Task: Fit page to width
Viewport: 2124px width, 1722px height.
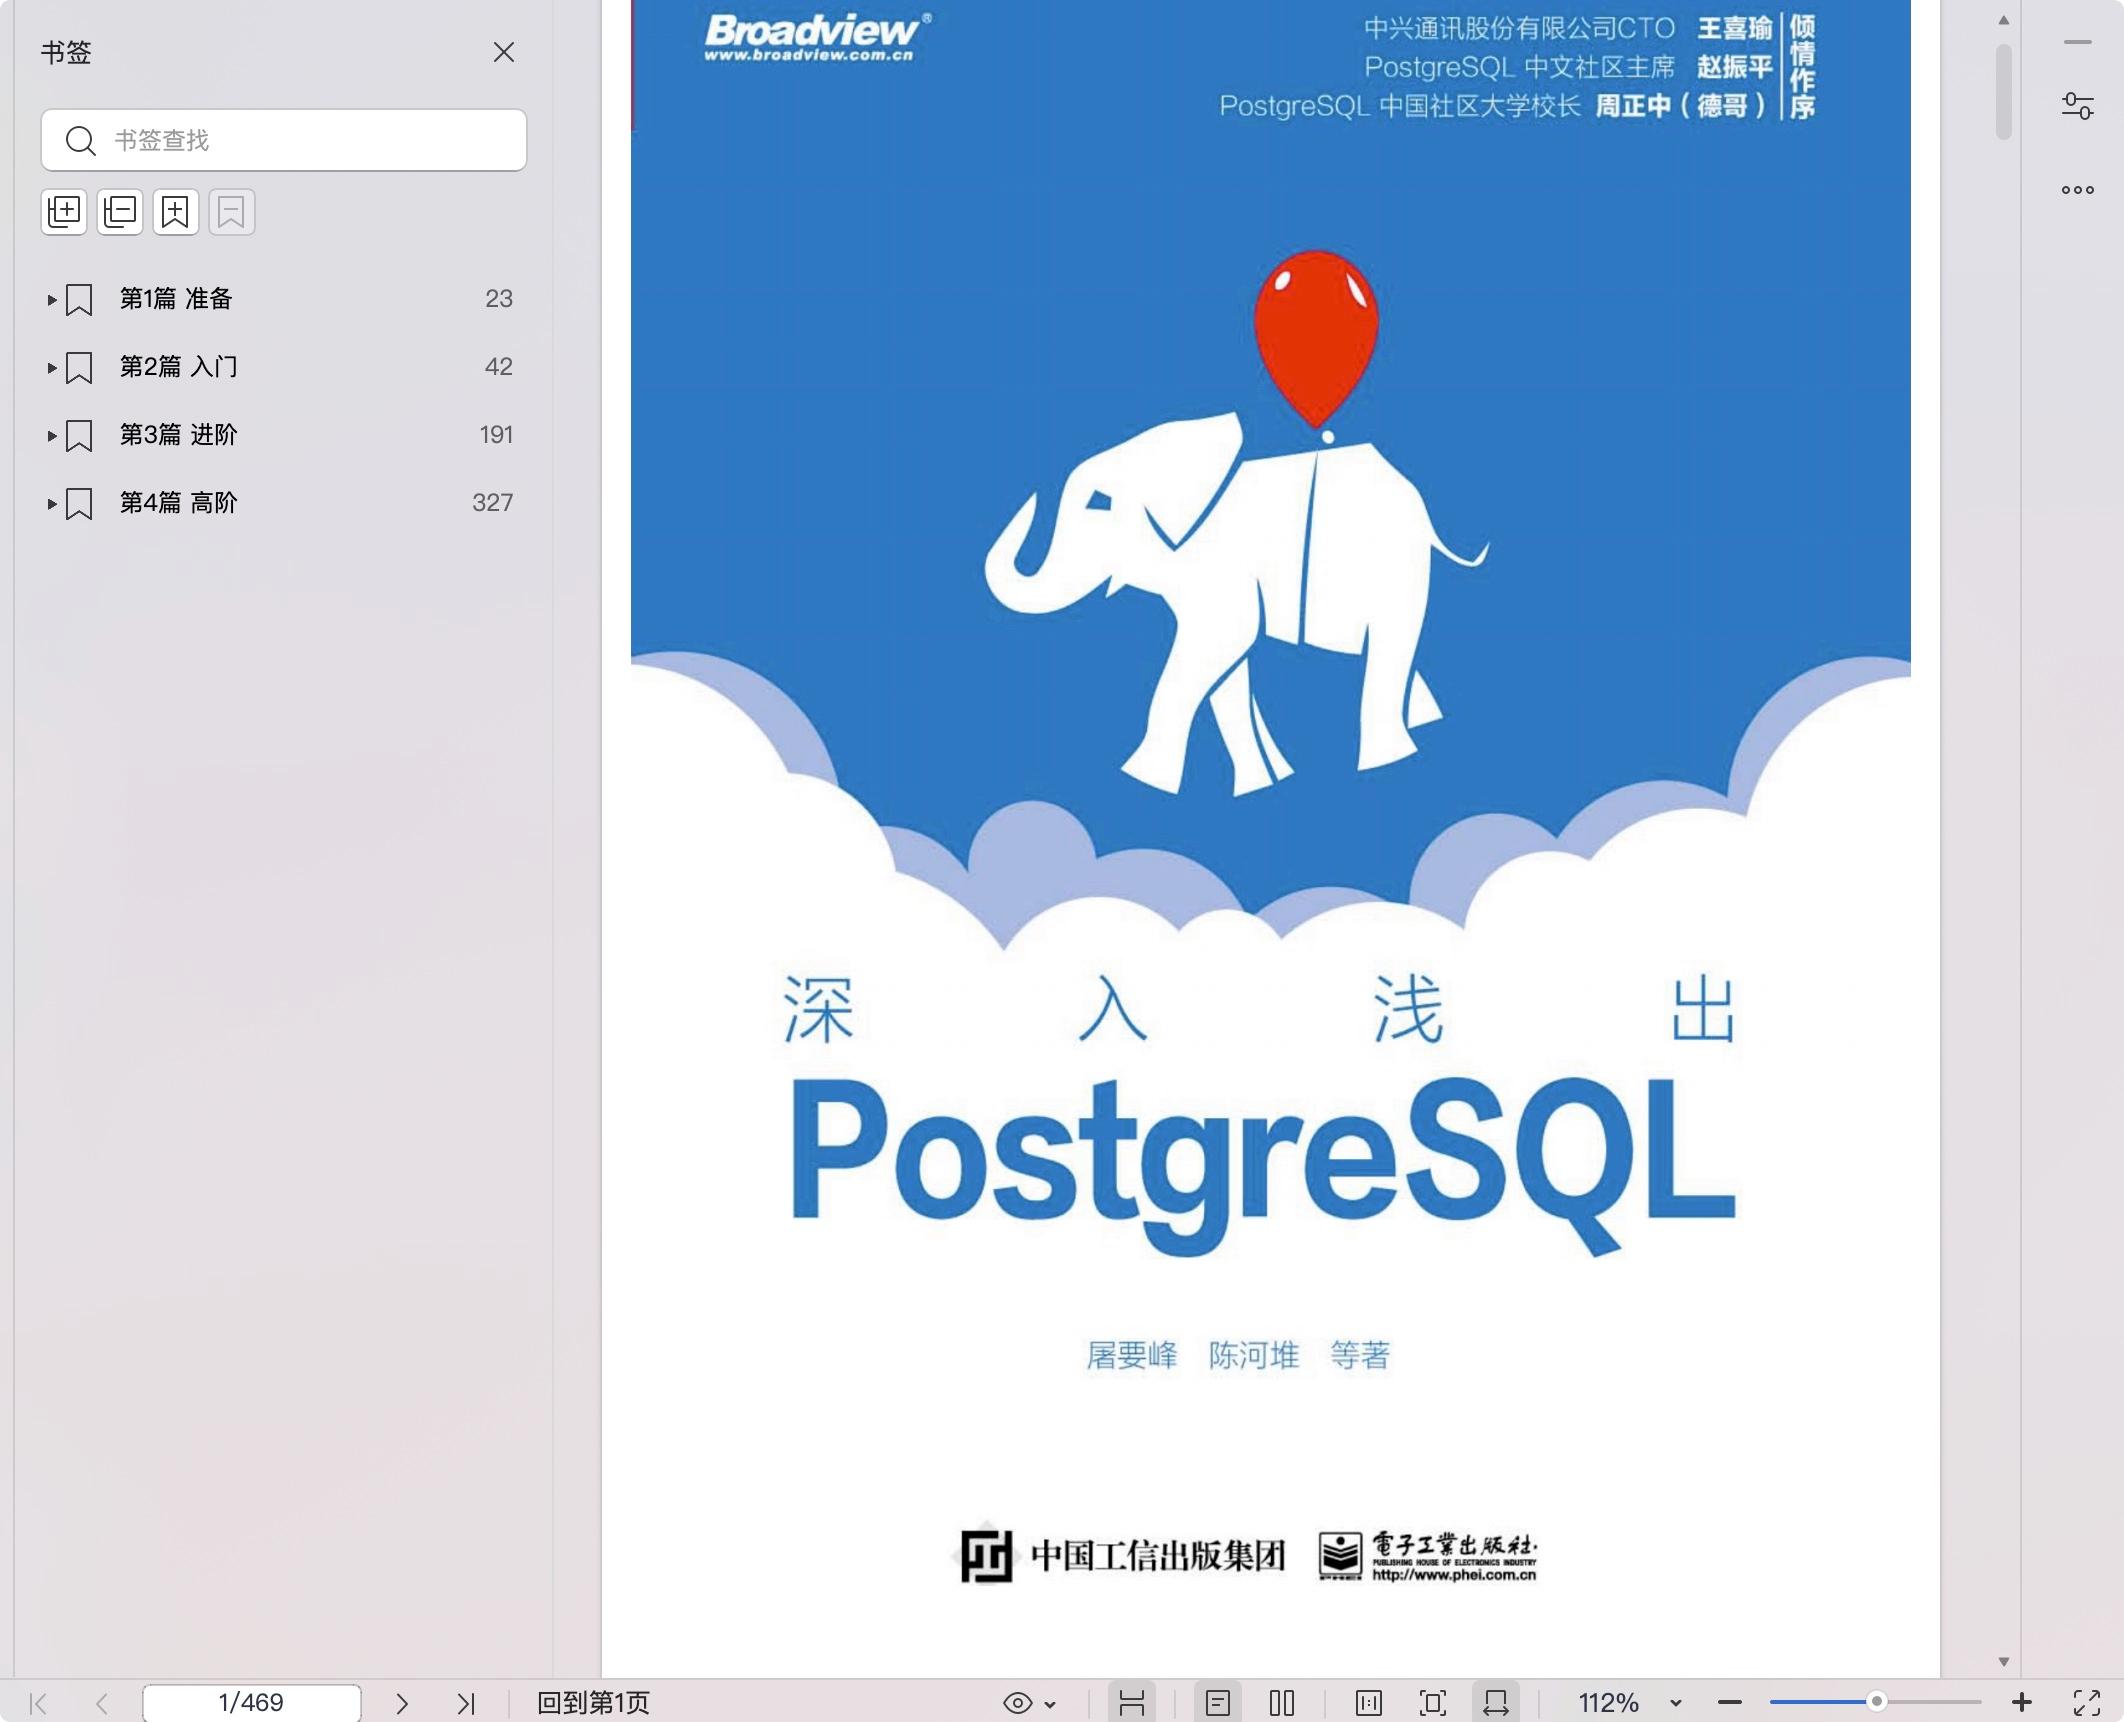Action: 1496,1702
